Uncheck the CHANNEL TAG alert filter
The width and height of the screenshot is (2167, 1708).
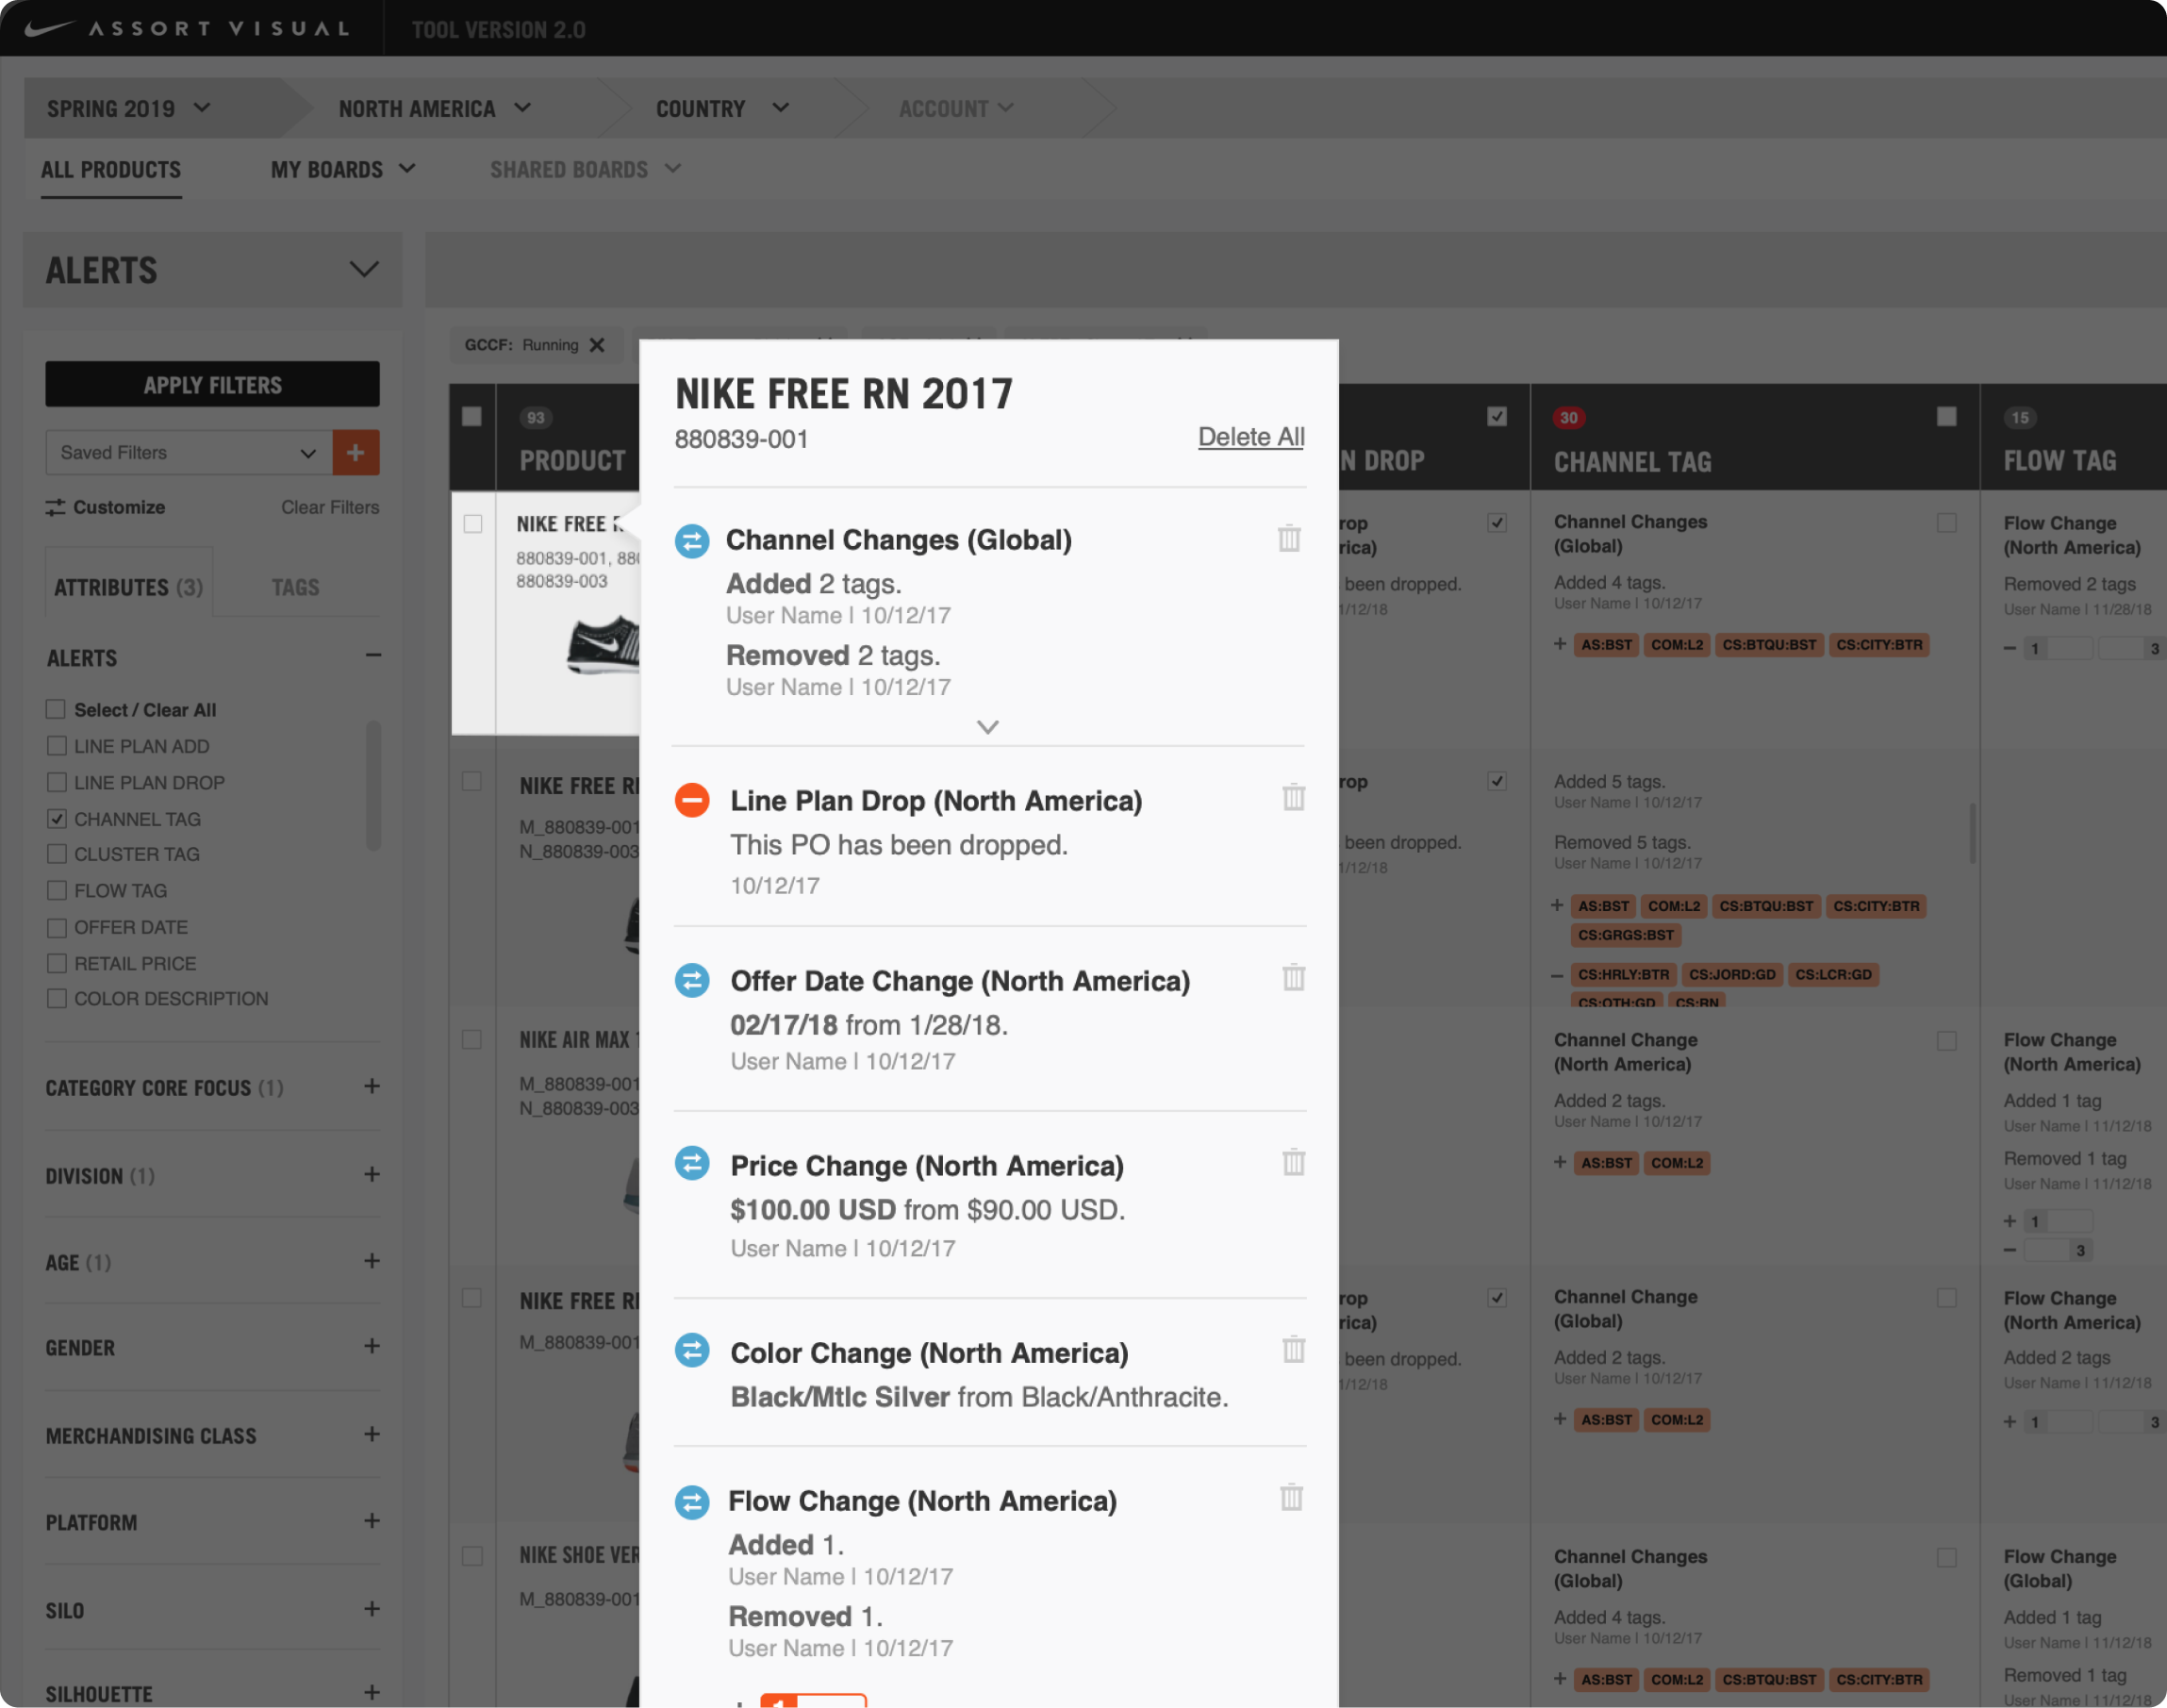[57, 819]
